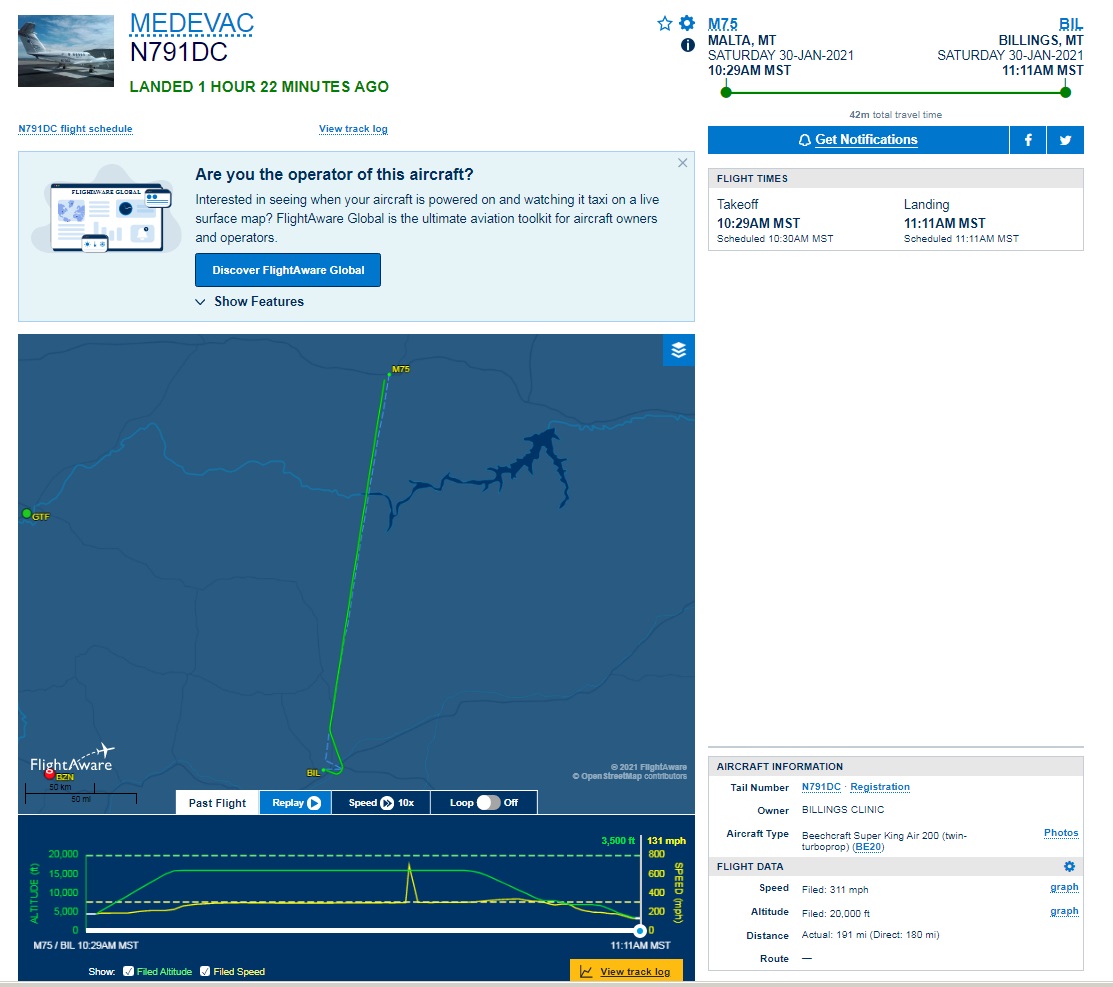The image size is (1113, 987).
Task: Click the Flight Data gear icon
Action: pos(1069,866)
